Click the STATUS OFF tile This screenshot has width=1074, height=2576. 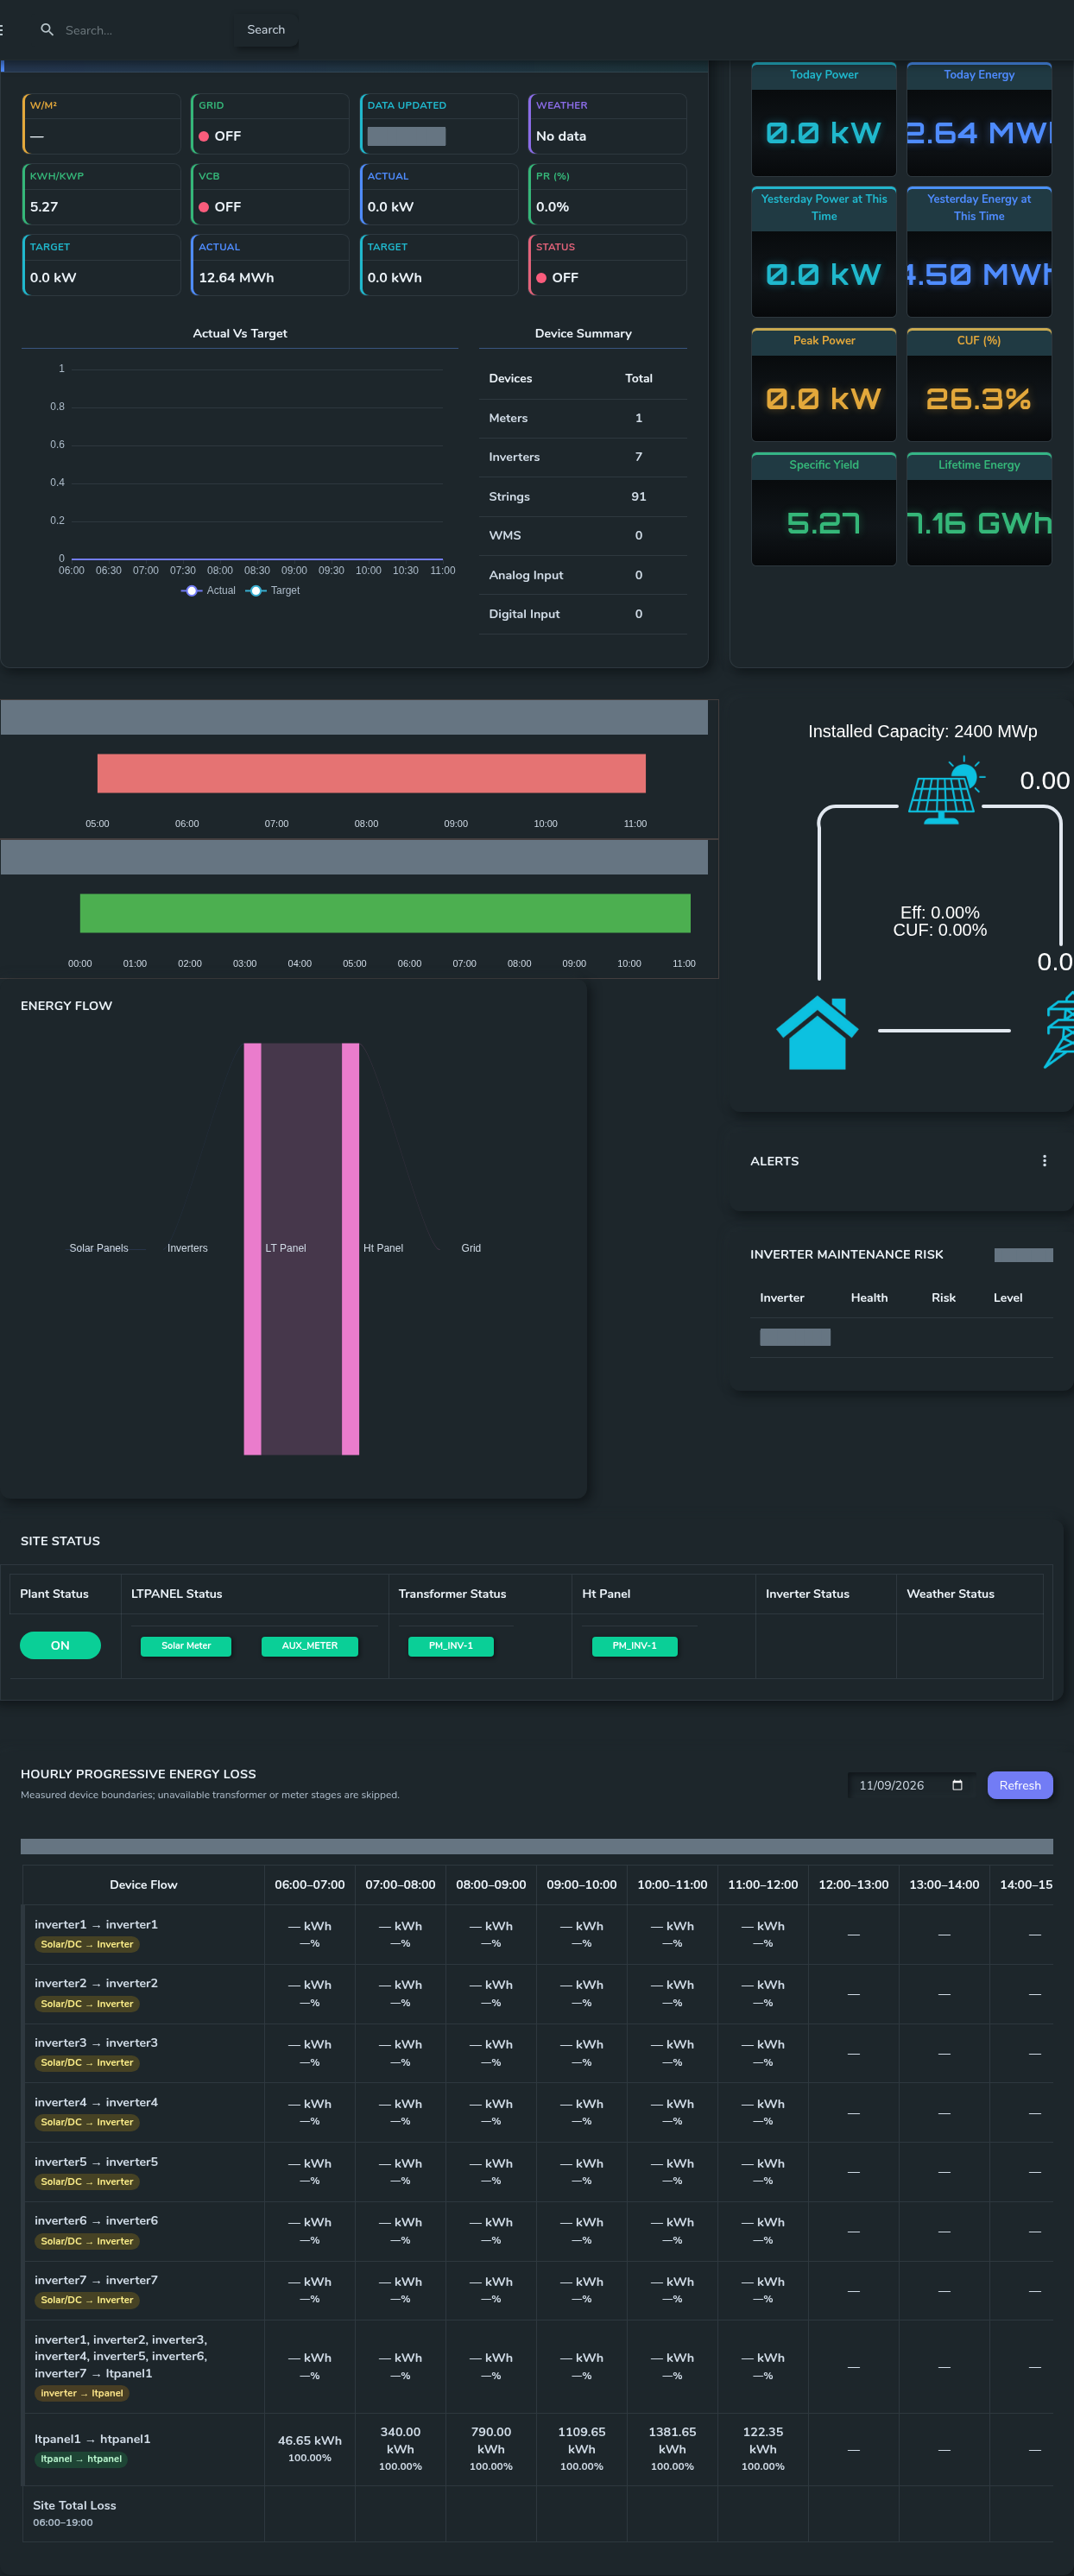point(607,265)
